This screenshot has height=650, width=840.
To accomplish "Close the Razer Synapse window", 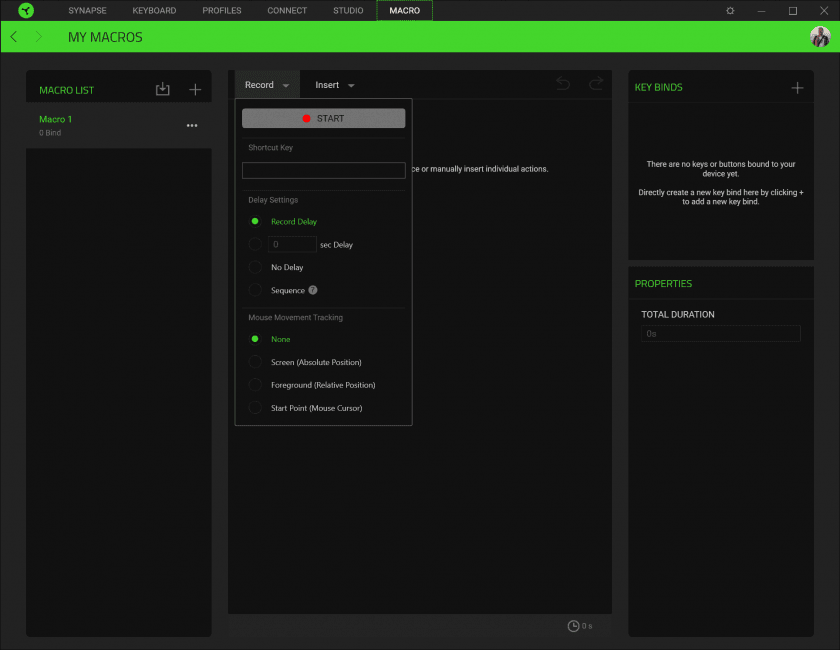I will click(824, 11).
